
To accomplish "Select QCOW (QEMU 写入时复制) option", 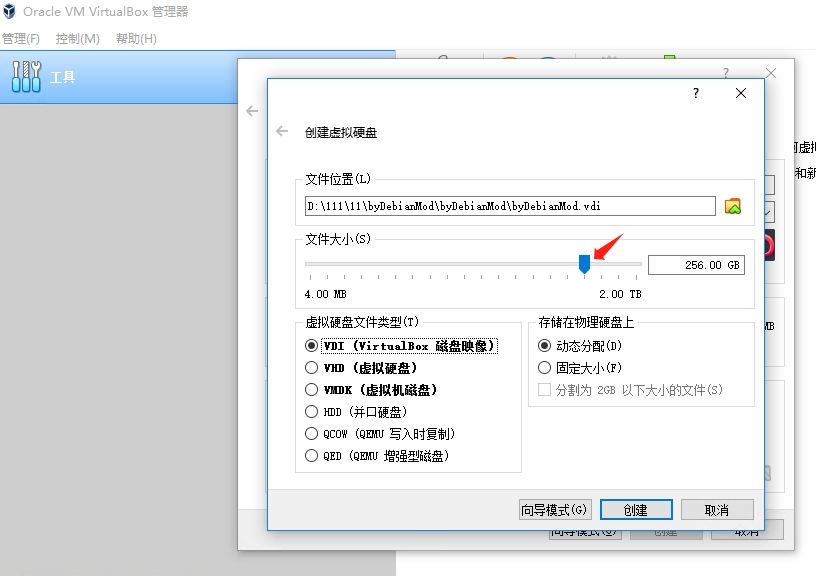I will [311, 433].
